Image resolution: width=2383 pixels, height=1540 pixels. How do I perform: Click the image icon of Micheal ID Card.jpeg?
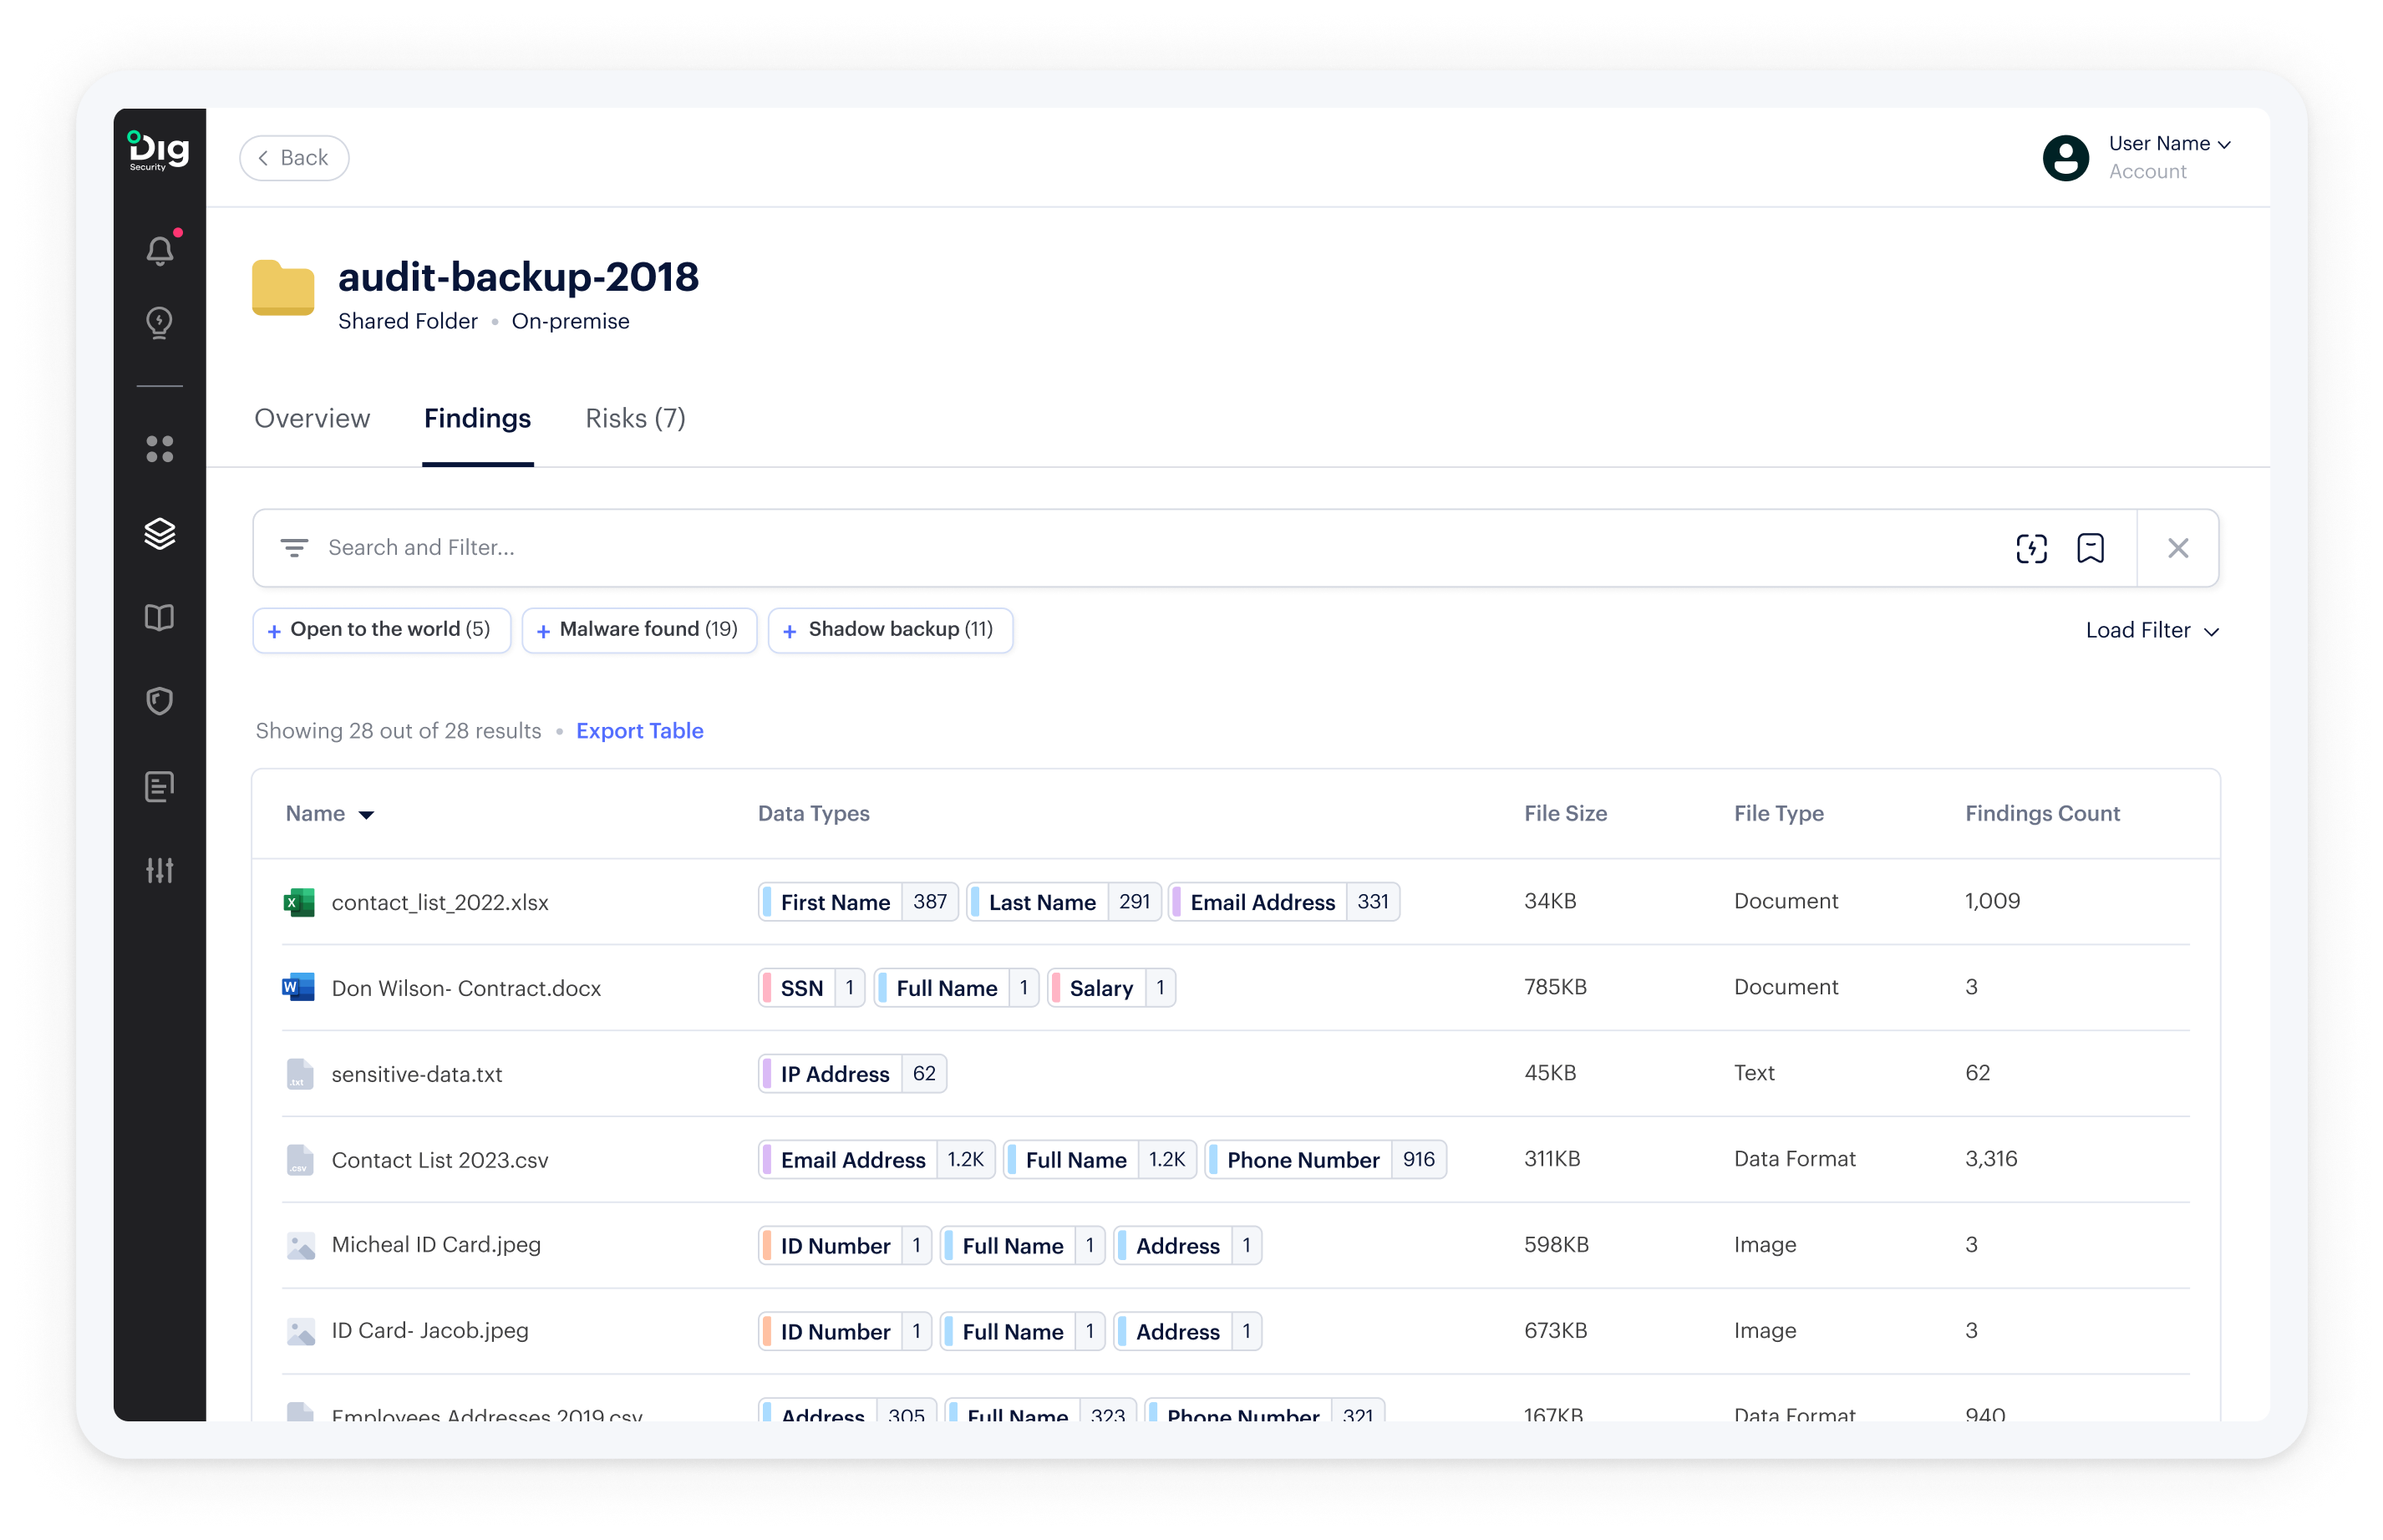pos(301,1246)
